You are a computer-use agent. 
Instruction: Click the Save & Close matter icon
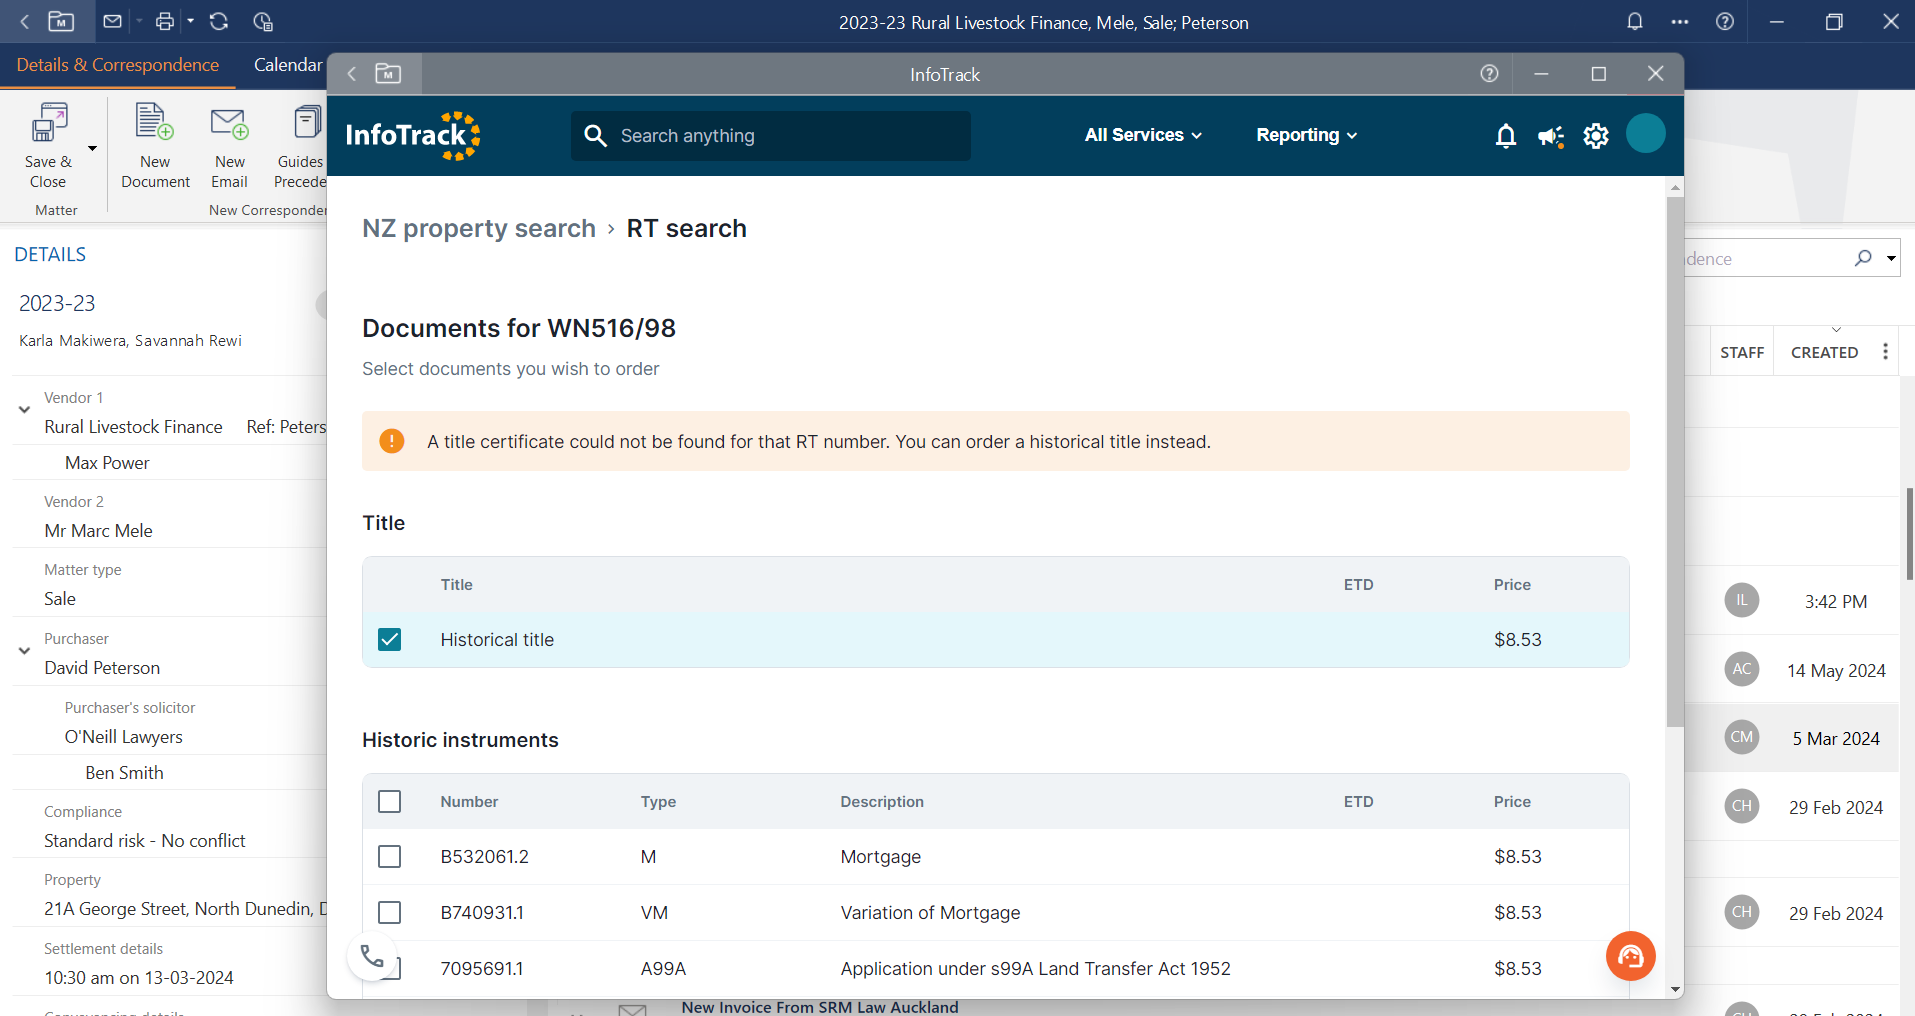(x=47, y=143)
